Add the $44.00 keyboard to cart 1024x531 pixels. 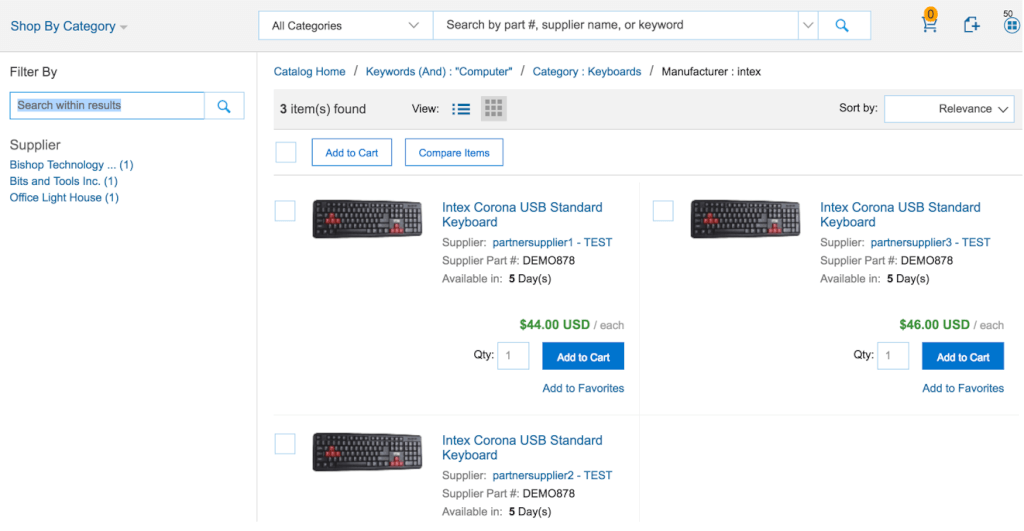pos(583,357)
